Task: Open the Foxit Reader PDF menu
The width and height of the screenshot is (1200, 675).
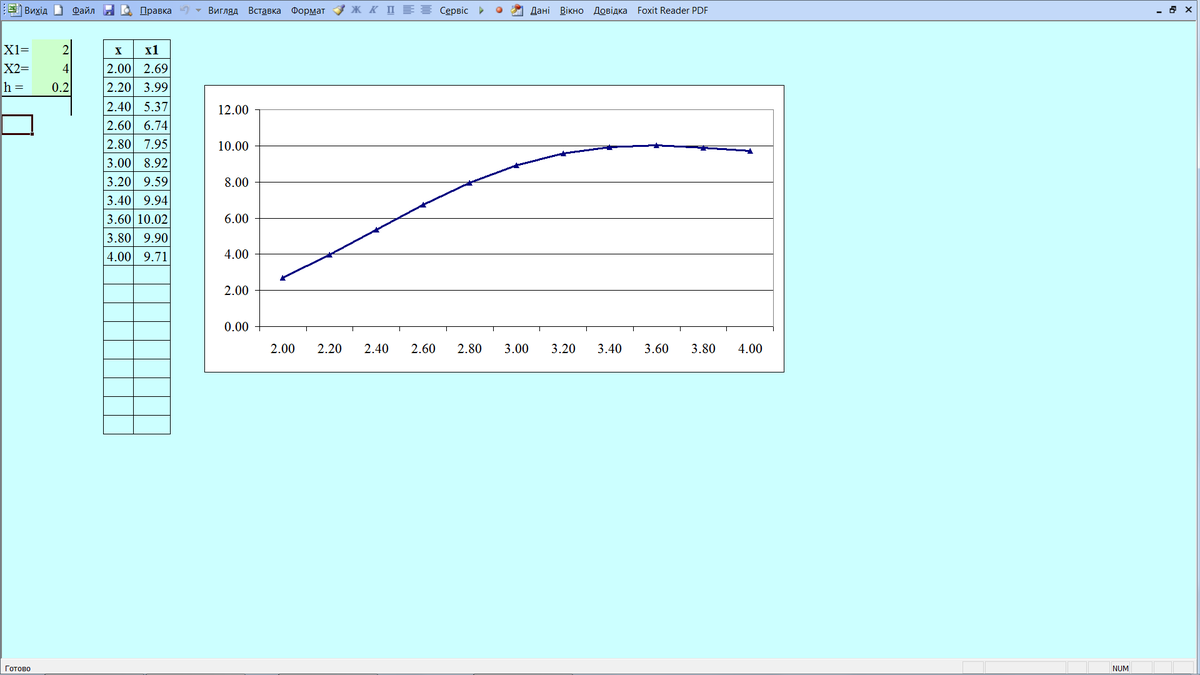Action: 672,10
